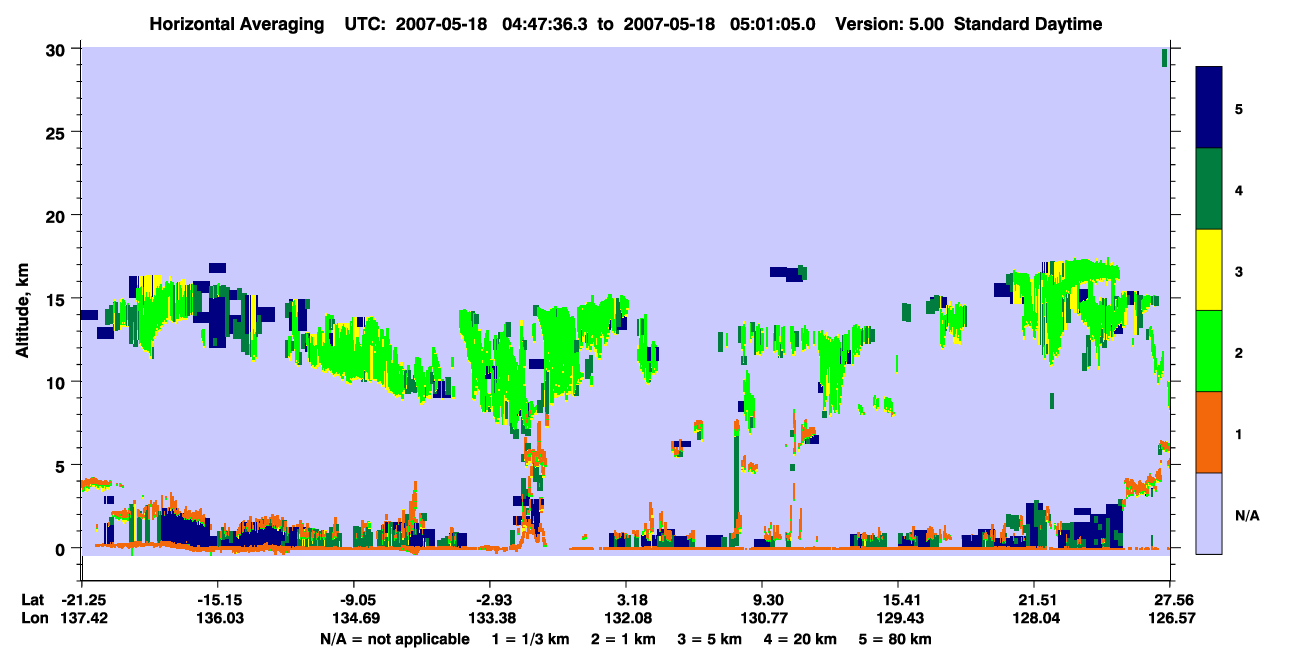Click longitude value 129.43
1300x667 pixels.
tap(898, 618)
